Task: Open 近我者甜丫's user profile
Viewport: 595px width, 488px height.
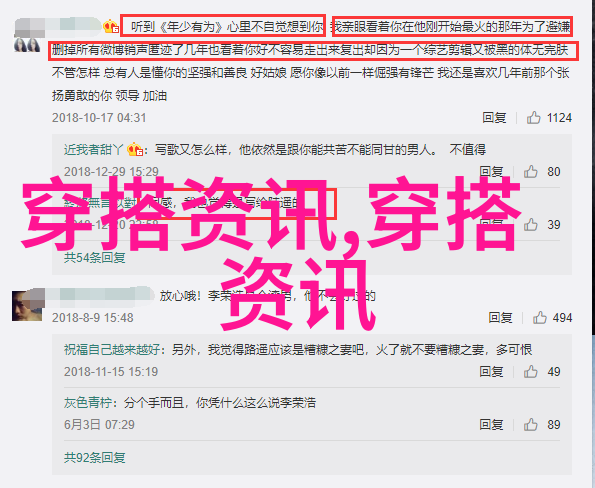Action: tap(93, 150)
